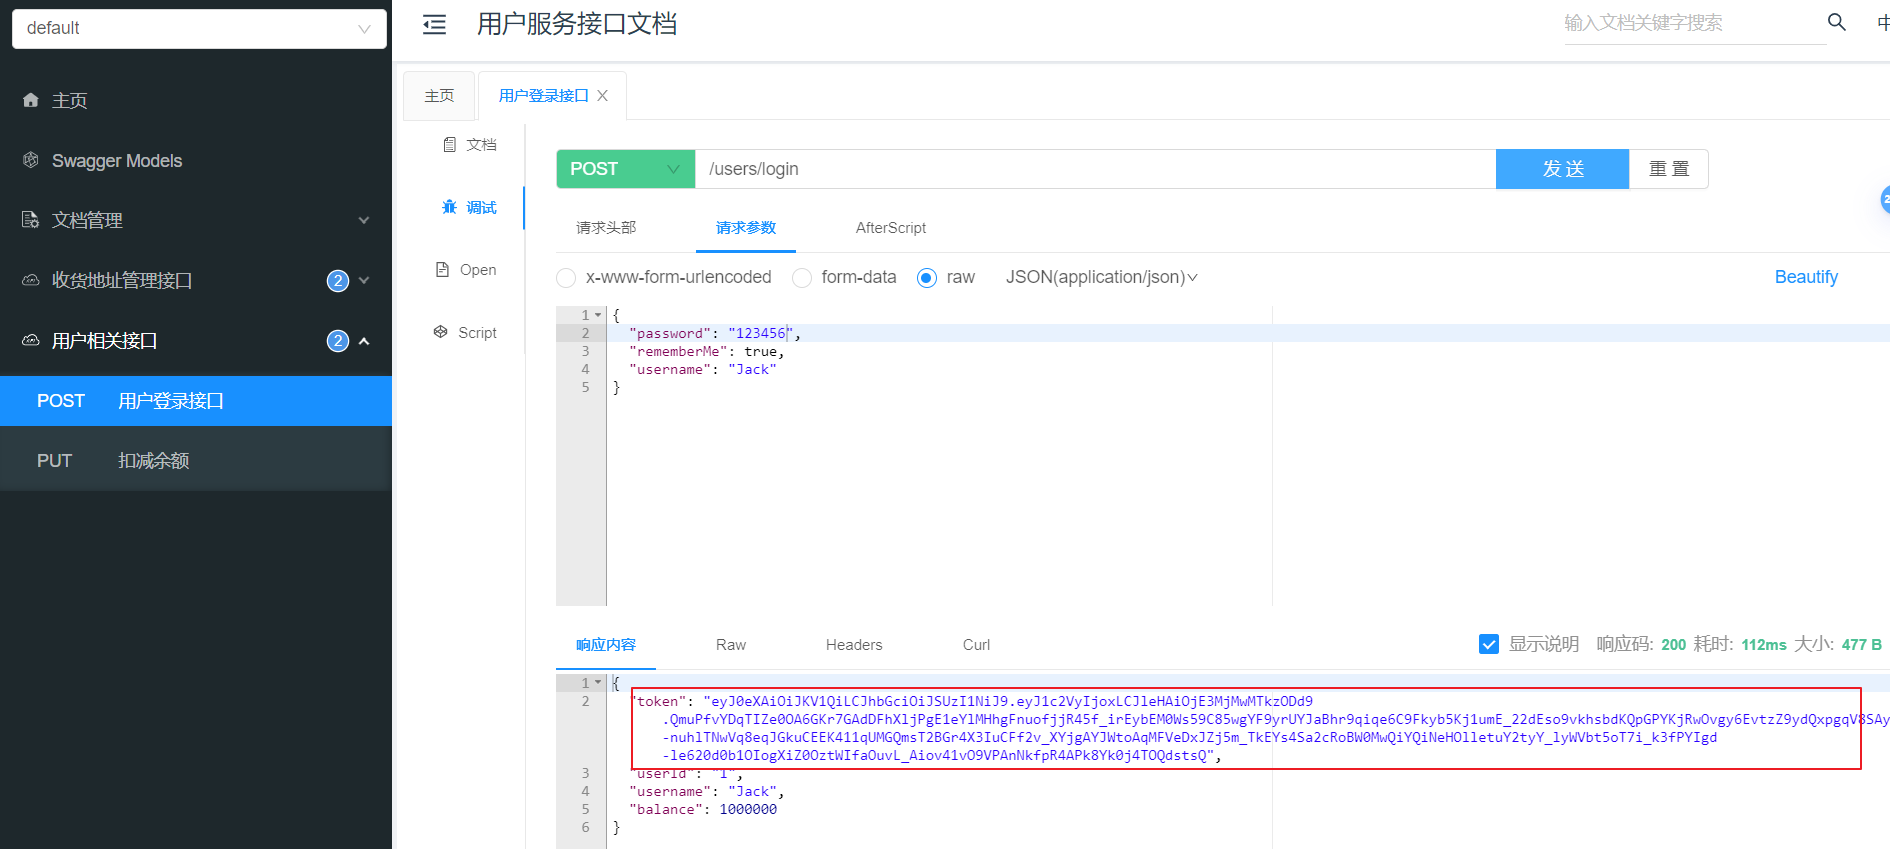Image resolution: width=1890 pixels, height=849 pixels.
Task: Select POST 用户登录接口 sidebar item
Action: click(196, 401)
